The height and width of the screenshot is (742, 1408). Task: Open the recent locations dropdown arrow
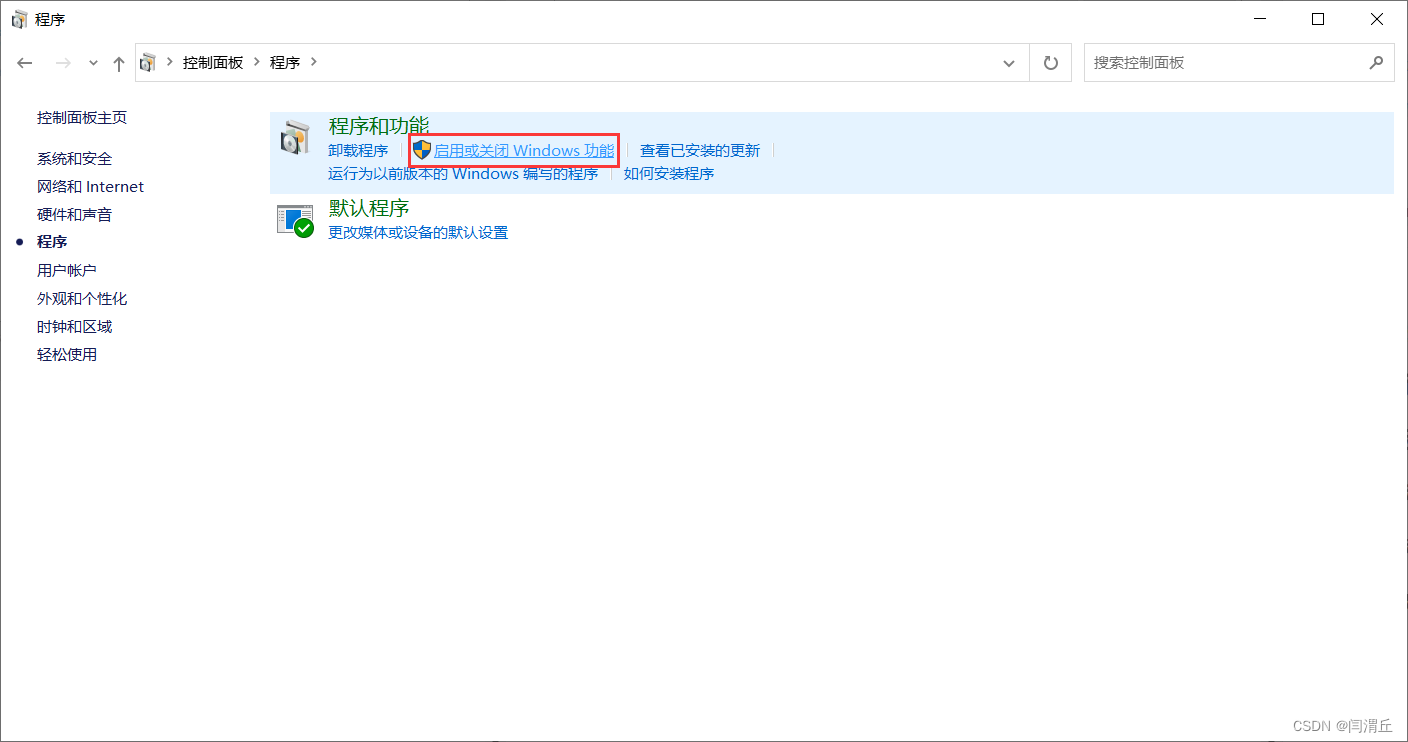93,62
